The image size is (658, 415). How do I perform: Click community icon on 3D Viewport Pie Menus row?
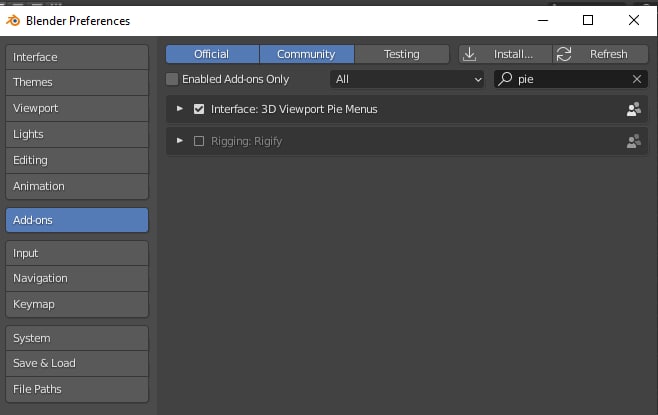point(634,109)
